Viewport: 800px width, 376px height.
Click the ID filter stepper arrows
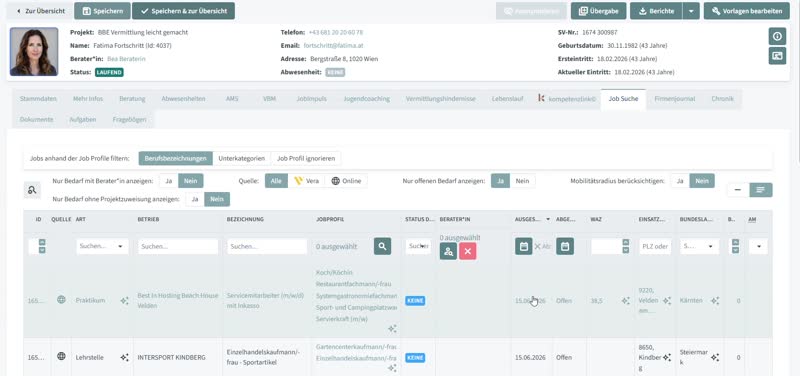point(42,246)
